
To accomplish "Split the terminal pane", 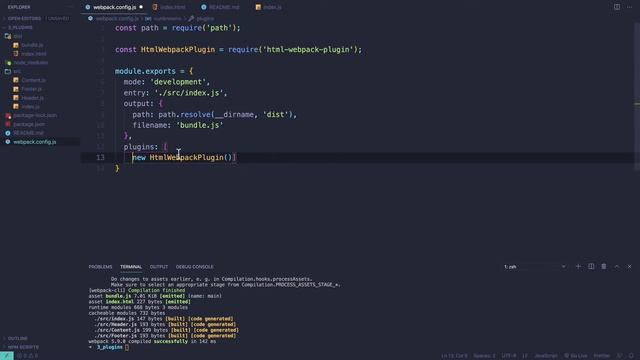I will tap(591, 267).
